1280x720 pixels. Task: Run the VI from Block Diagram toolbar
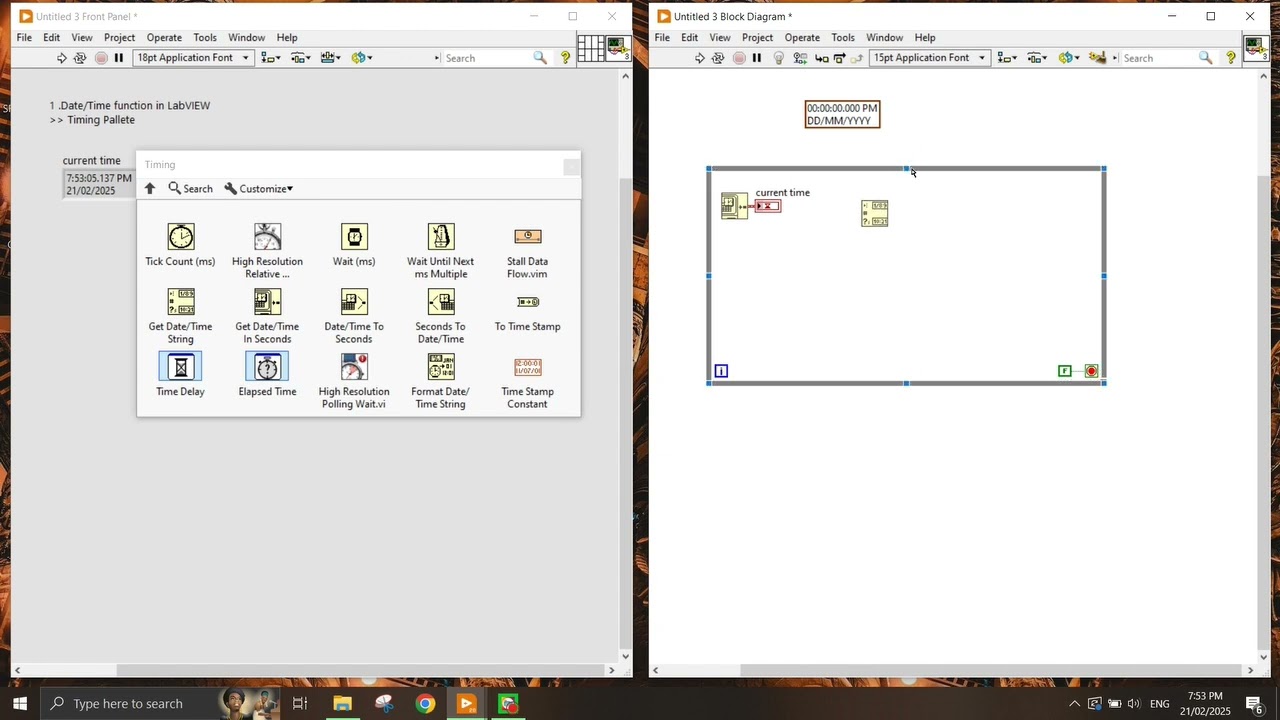pyautogui.click(x=699, y=58)
